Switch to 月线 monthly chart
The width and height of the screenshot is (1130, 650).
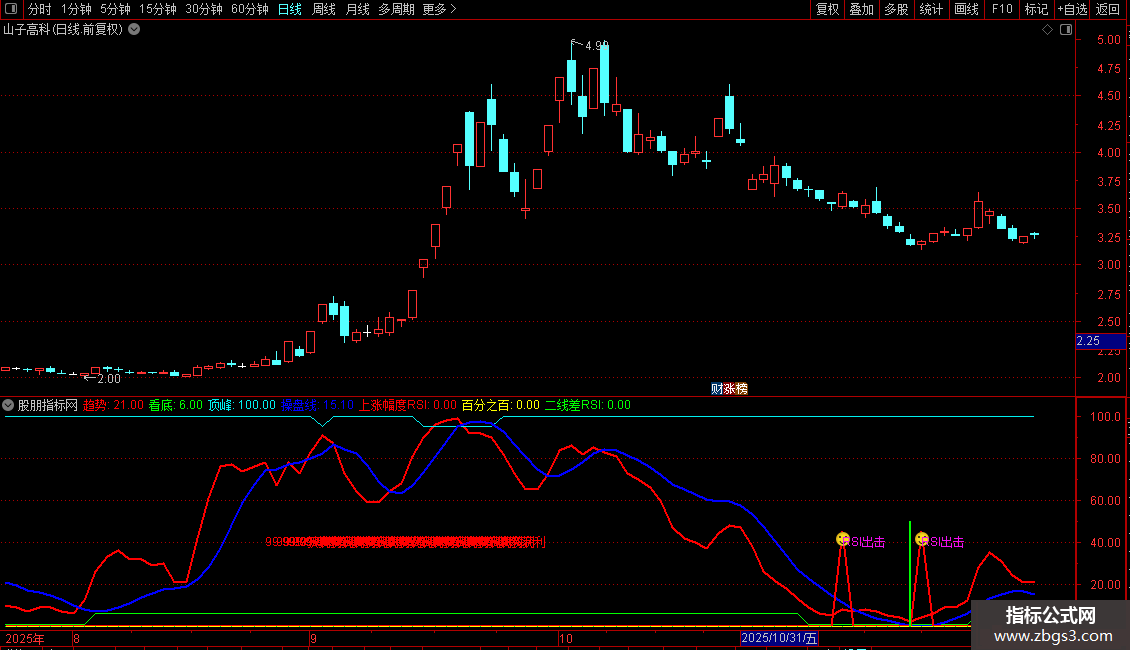click(357, 9)
